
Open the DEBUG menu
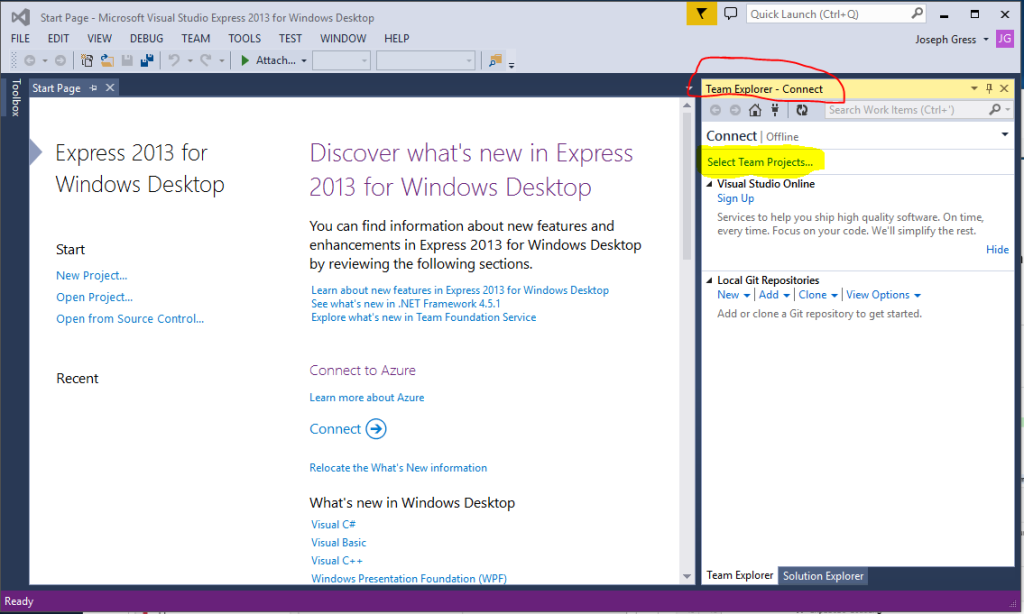point(146,38)
